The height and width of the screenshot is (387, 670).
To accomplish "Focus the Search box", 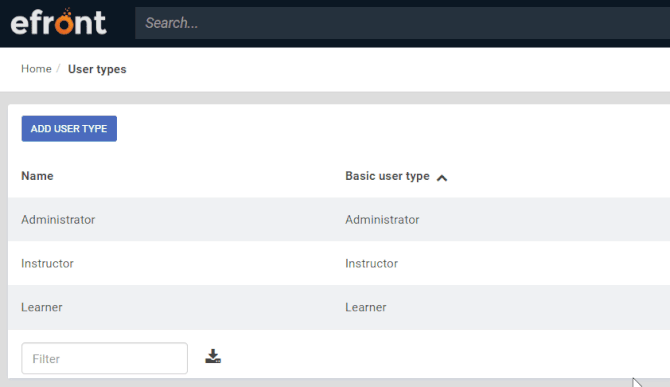I will pyautogui.click(x=403, y=23).
